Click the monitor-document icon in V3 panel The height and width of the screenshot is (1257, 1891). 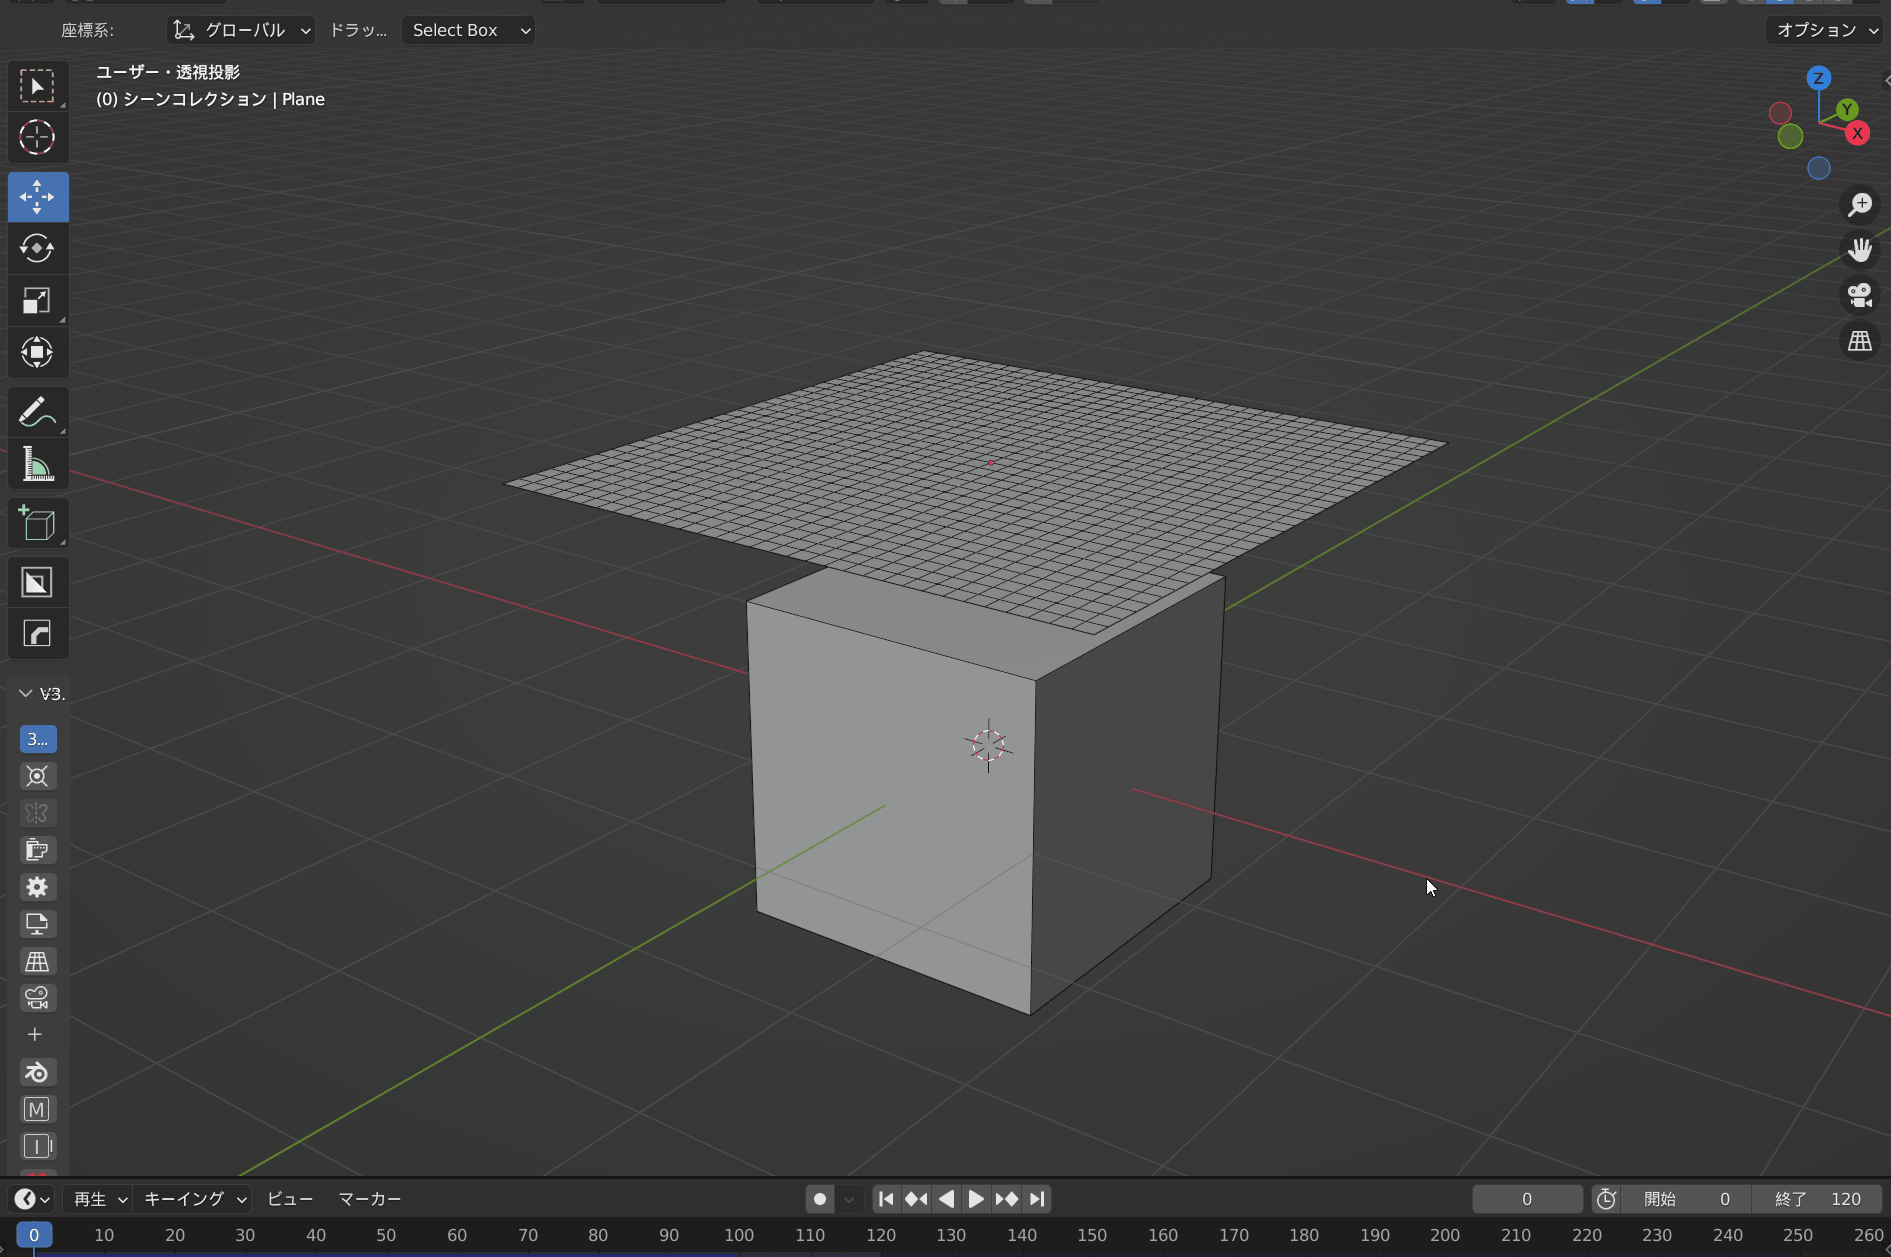[x=37, y=924]
